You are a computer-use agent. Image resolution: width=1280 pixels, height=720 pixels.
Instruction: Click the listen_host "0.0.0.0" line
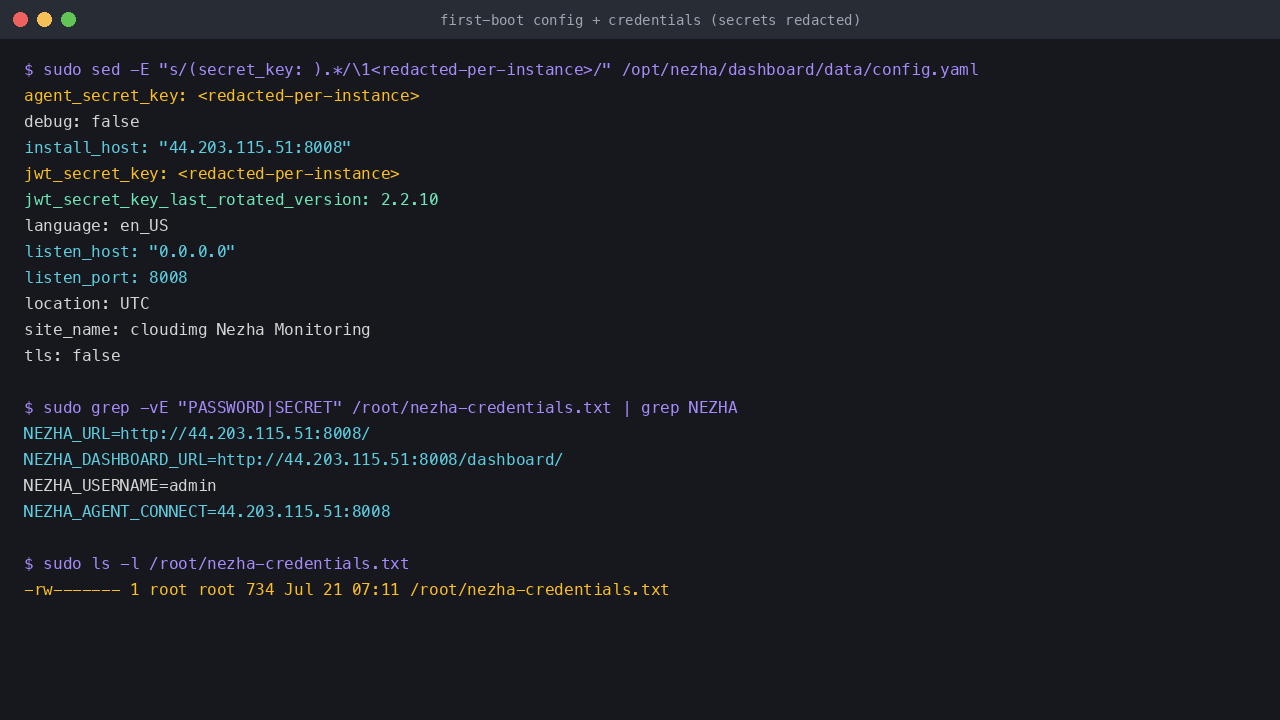(130, 252)
